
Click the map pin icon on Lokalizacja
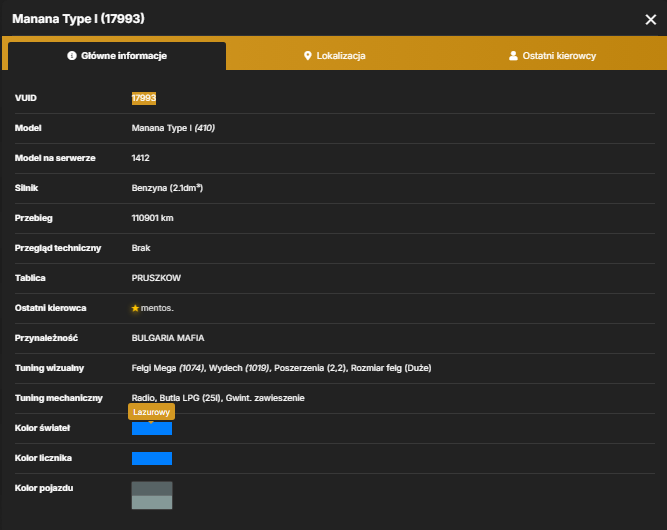coord(308,56)
